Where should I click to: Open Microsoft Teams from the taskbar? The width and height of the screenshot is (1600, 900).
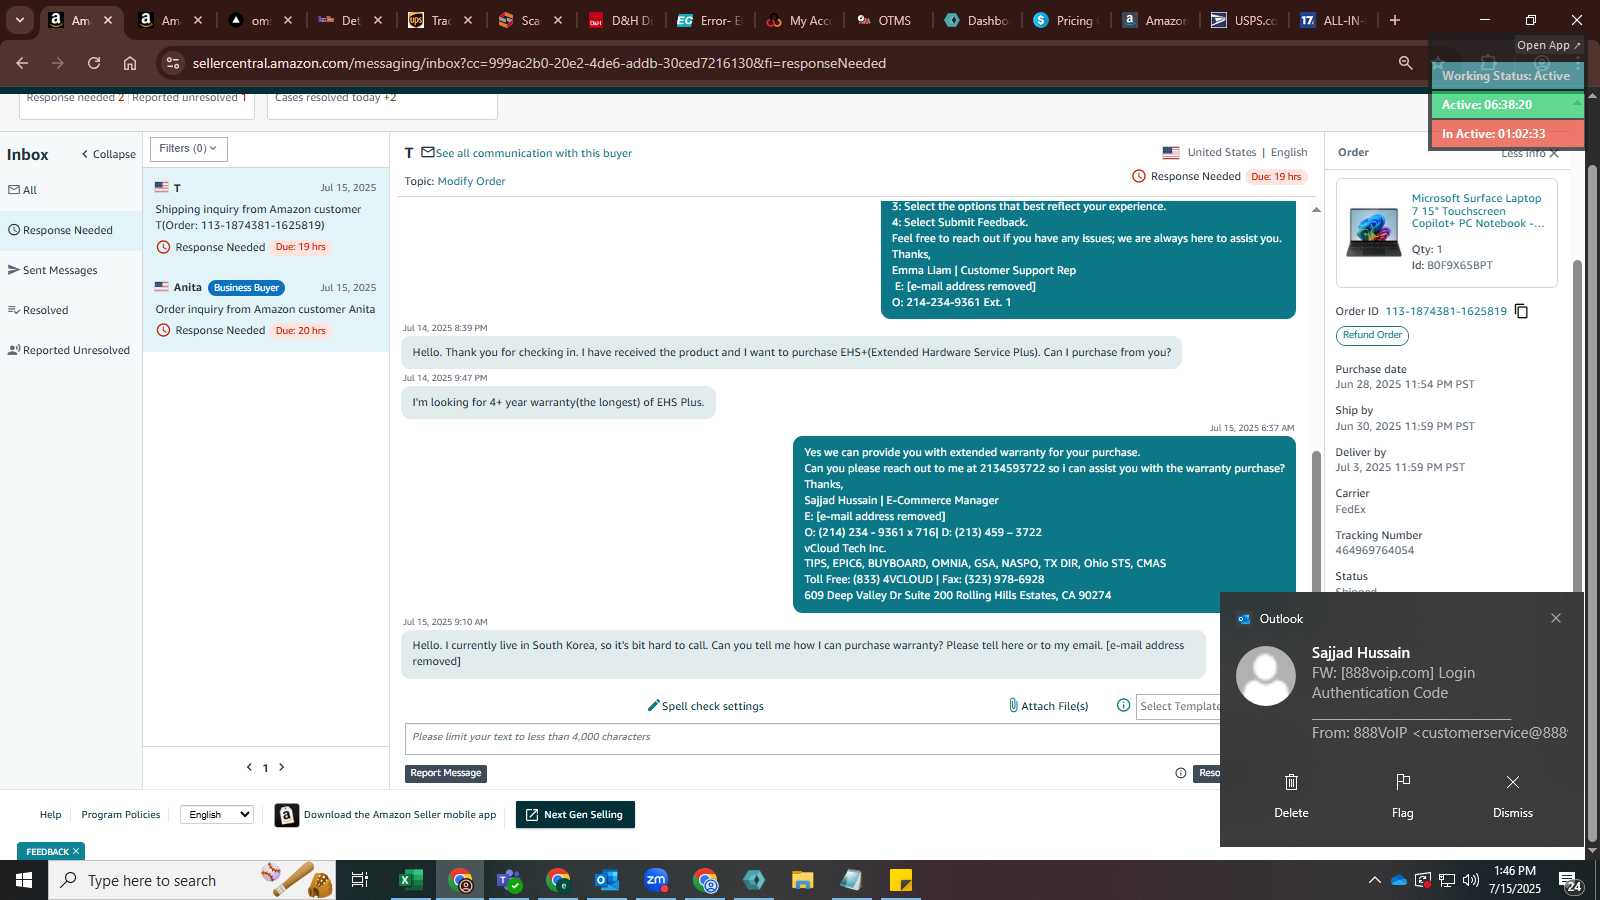pos(509,880)
